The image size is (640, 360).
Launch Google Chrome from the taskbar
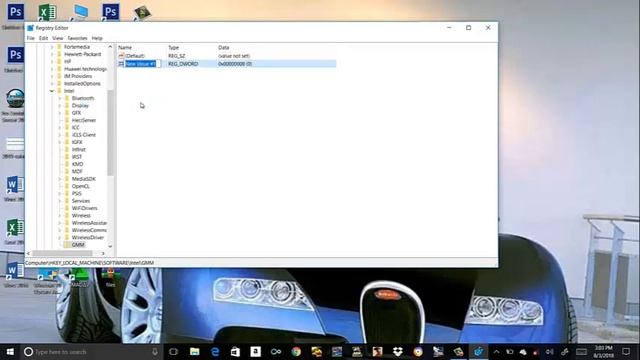[x=296, y=351]
